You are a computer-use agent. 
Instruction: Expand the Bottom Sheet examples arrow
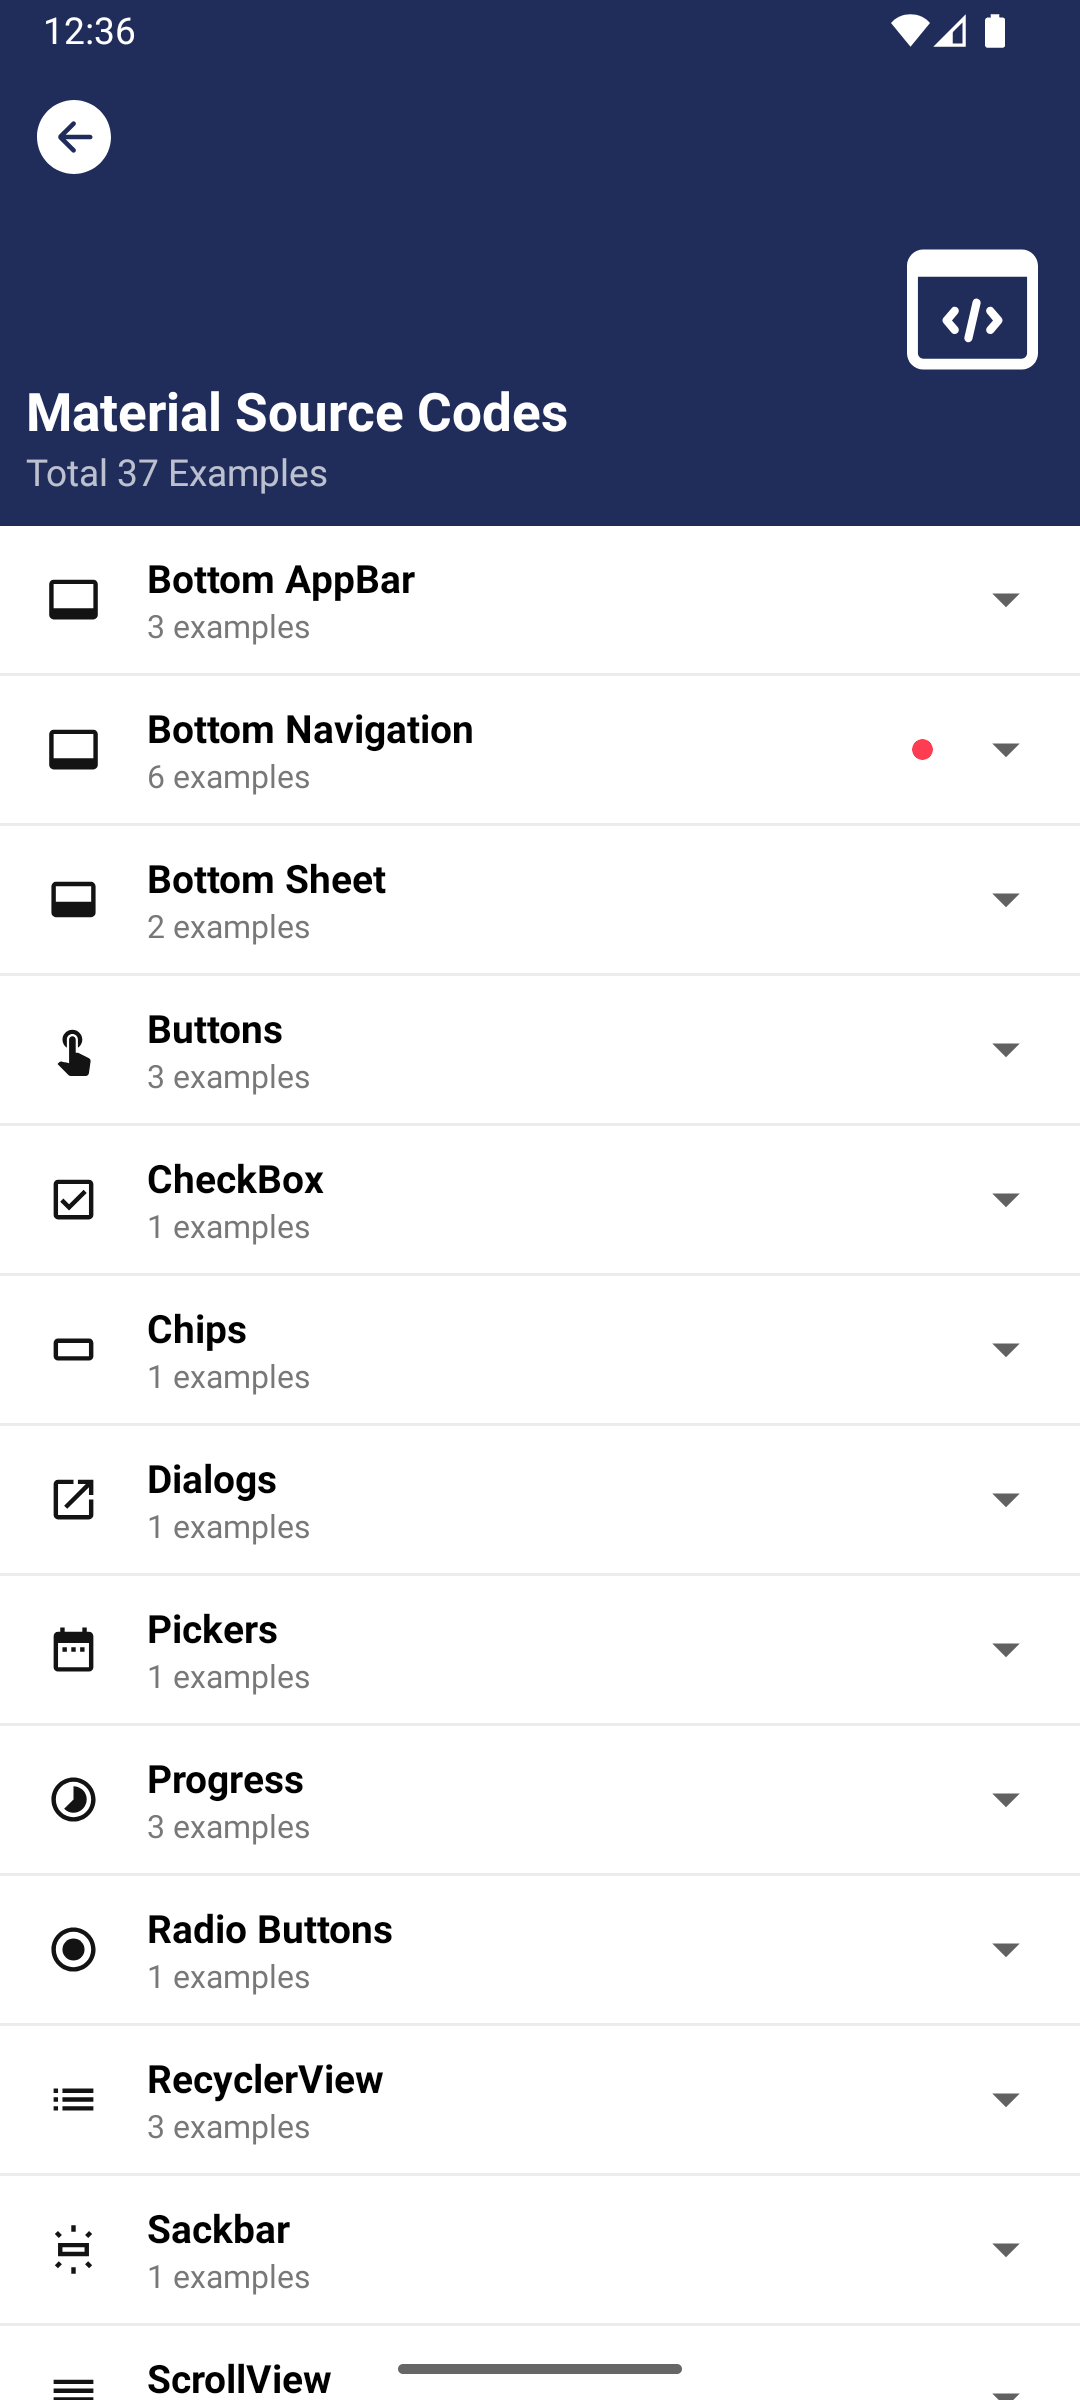click(1006, 900)
